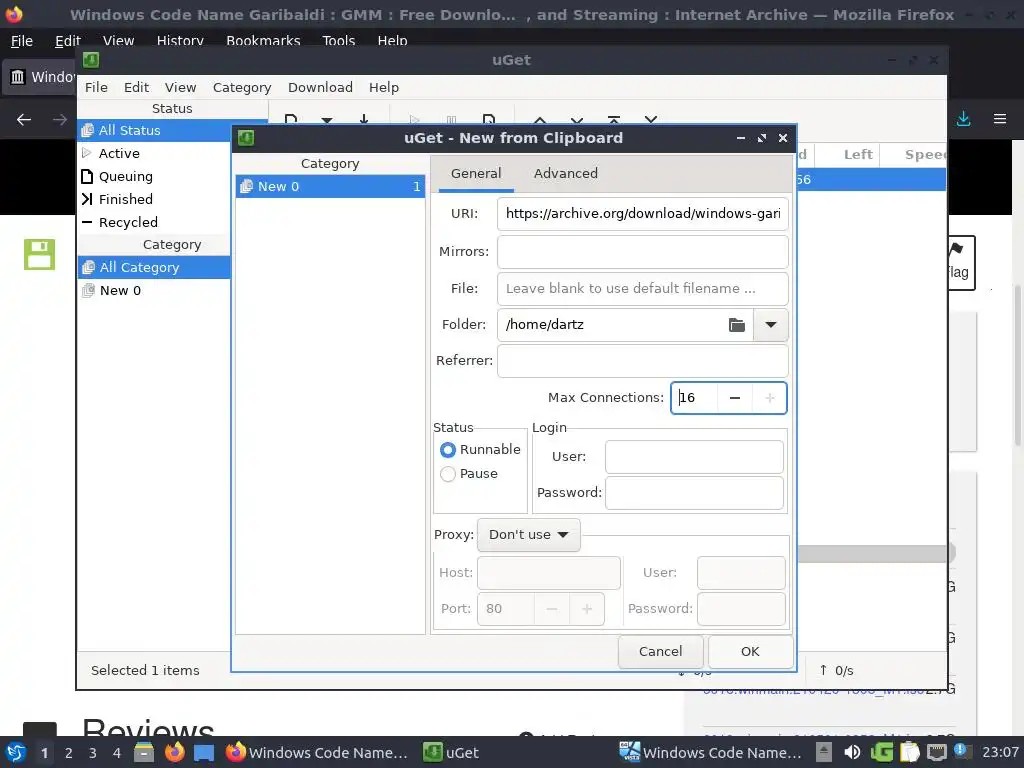
Task: Open the Firefox hamburger menu
Action: [x=1000, y=119]
